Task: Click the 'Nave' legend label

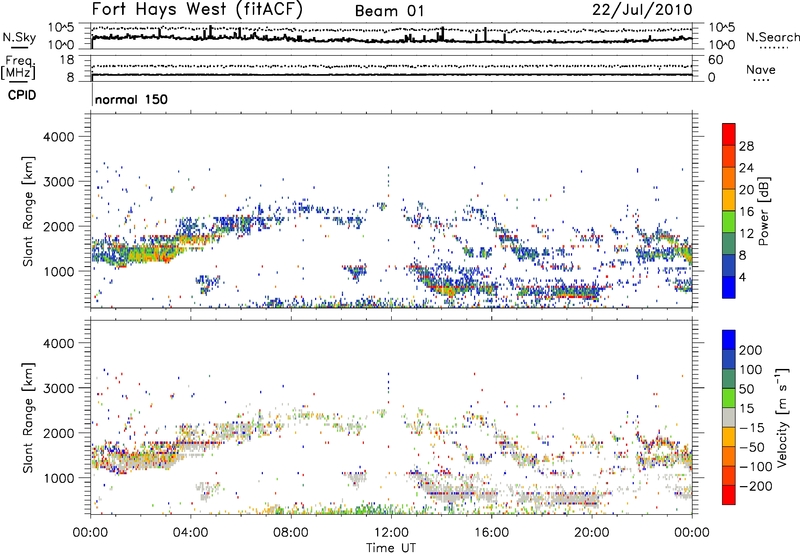Action: click(761, 69)
